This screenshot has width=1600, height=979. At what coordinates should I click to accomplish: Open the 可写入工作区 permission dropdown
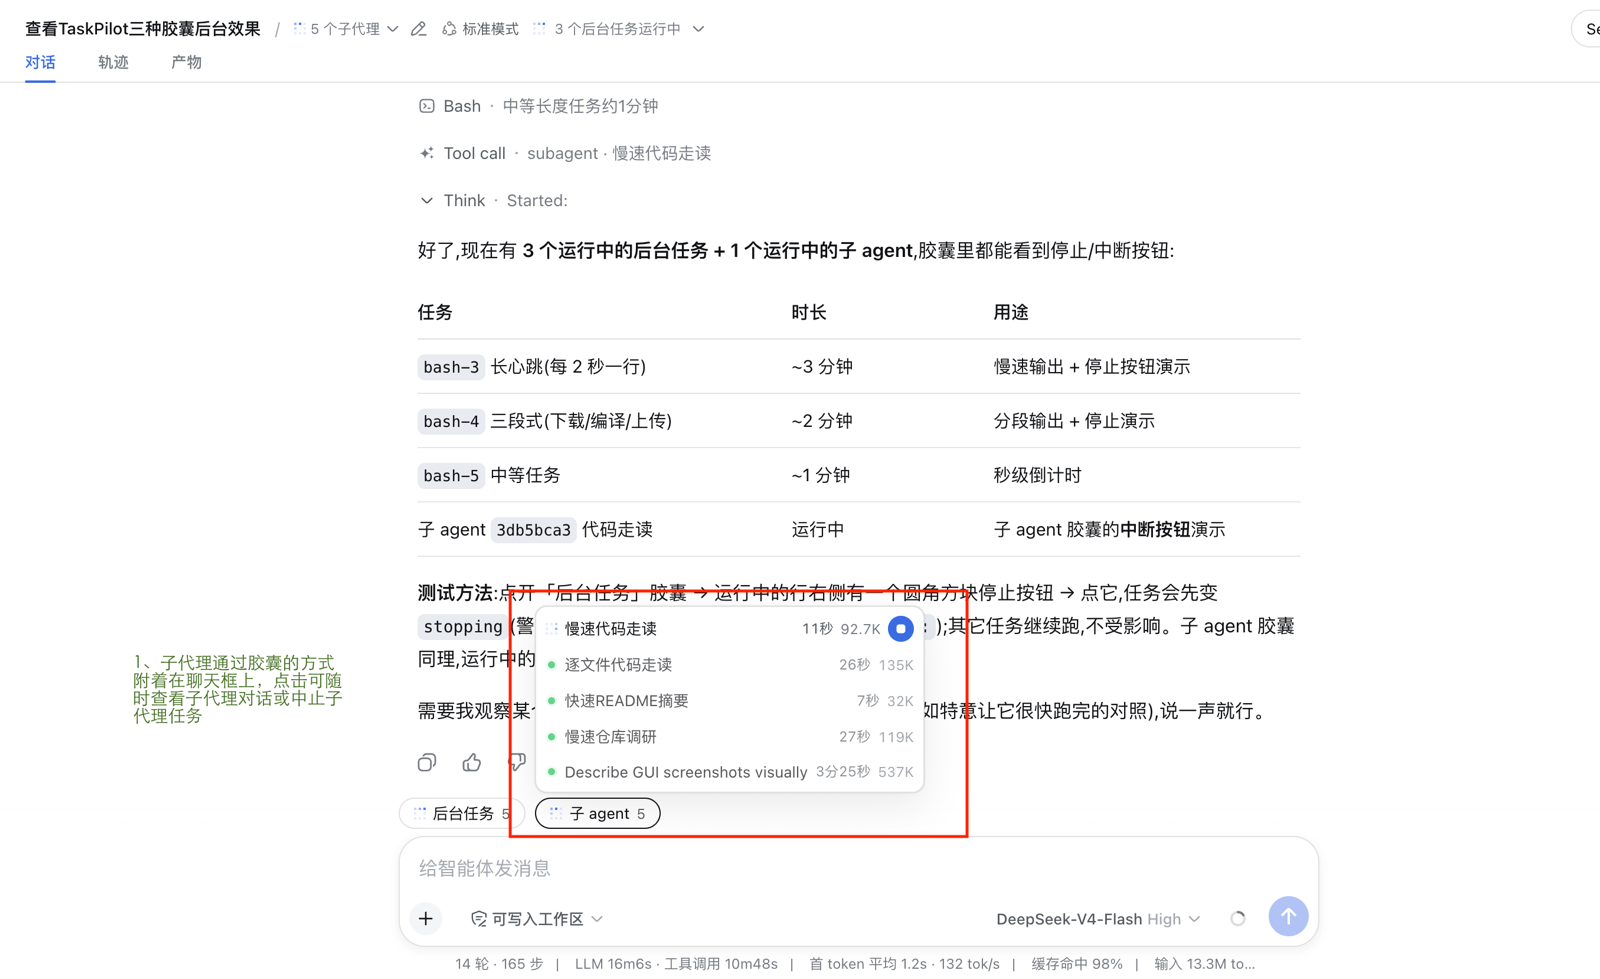point(537,918)
